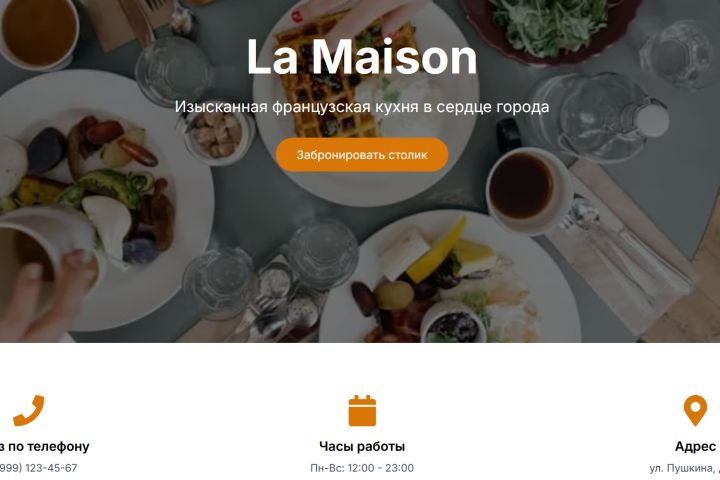Viewport: 720px width, 480px height.
Task: Click the "Забронировать столик" button
Action: click(x=362, y=155)
